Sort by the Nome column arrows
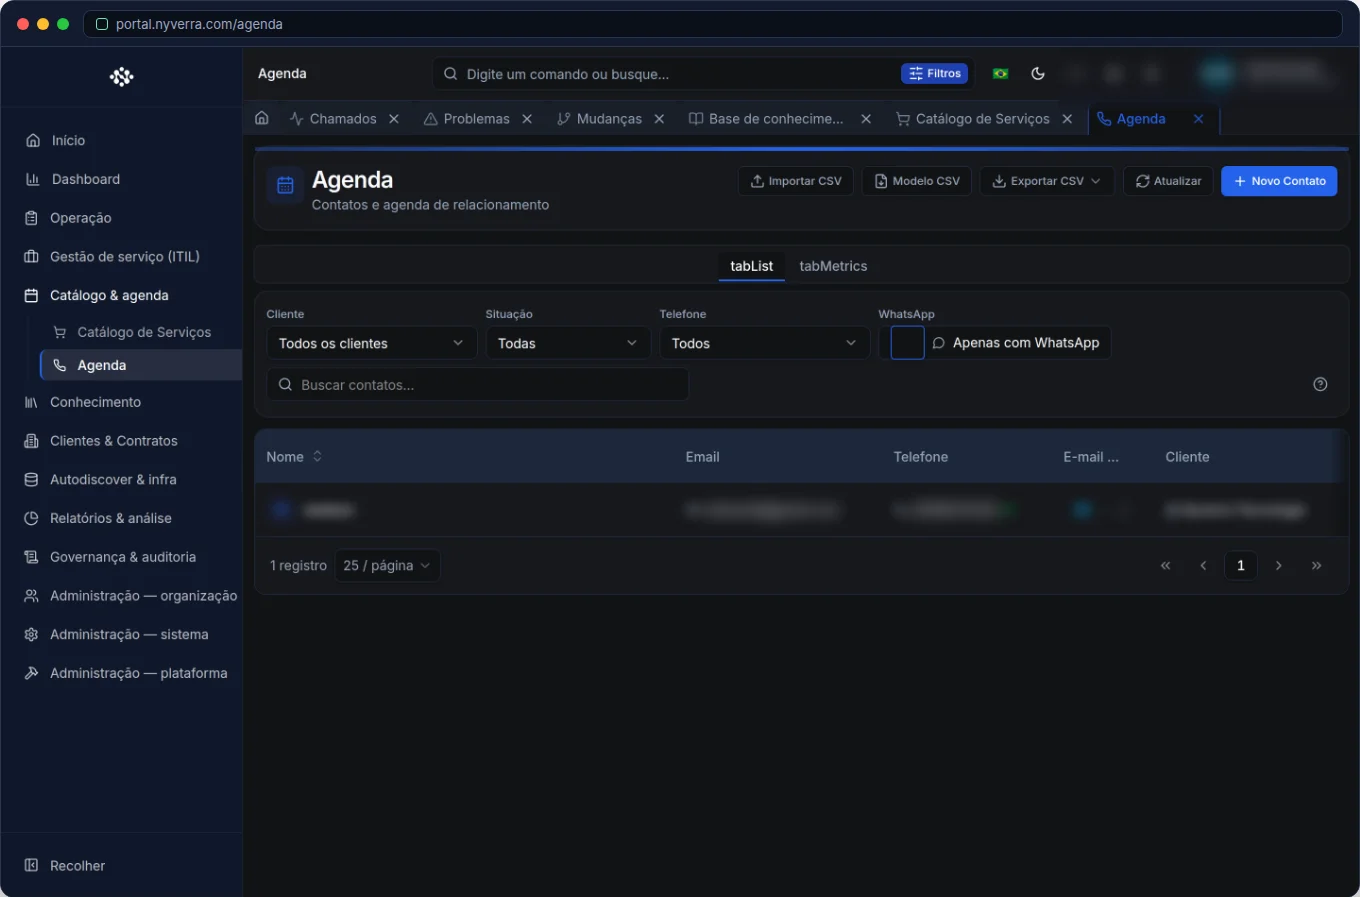Screen dimensions: 1360x898 [x=317, y=456]
